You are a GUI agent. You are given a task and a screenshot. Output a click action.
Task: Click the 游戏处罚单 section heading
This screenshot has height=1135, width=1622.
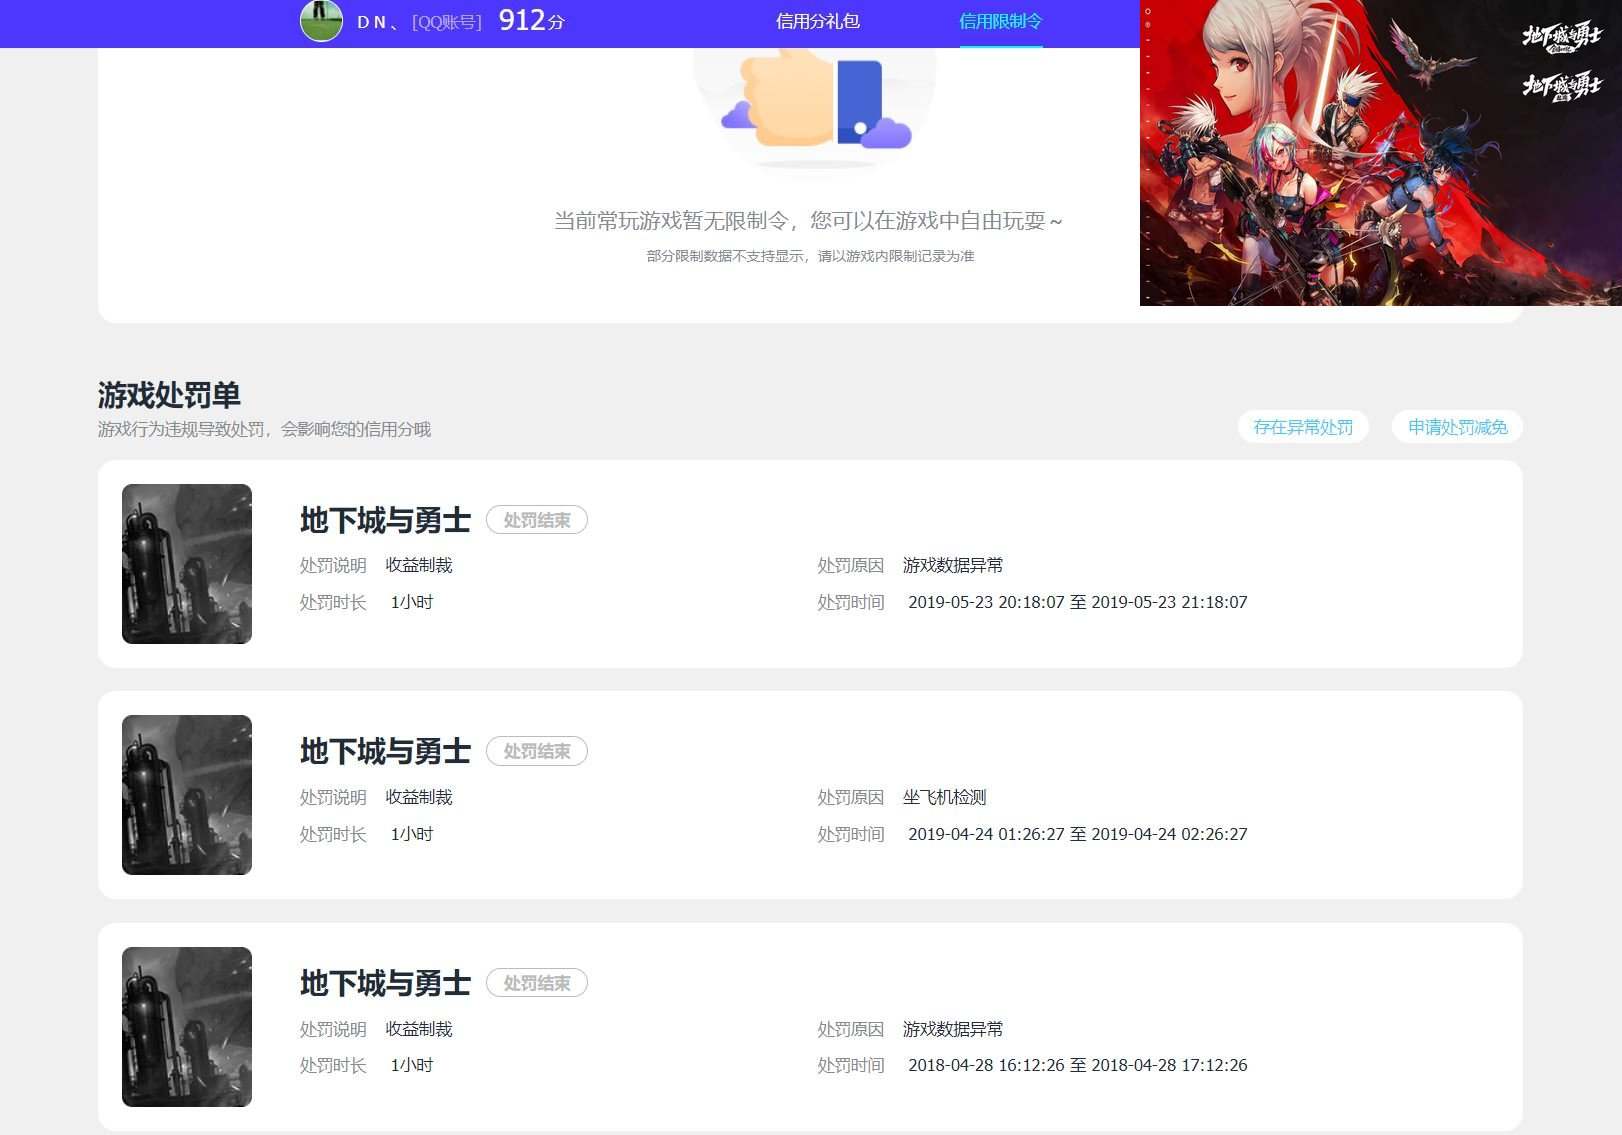pos(169,395)
